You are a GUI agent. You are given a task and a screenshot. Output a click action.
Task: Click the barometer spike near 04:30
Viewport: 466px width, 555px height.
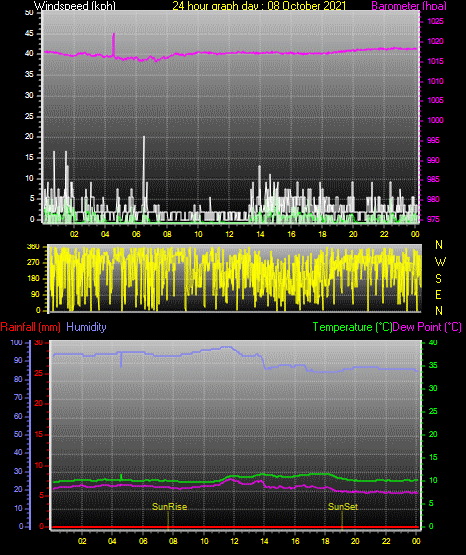(114, 44)
